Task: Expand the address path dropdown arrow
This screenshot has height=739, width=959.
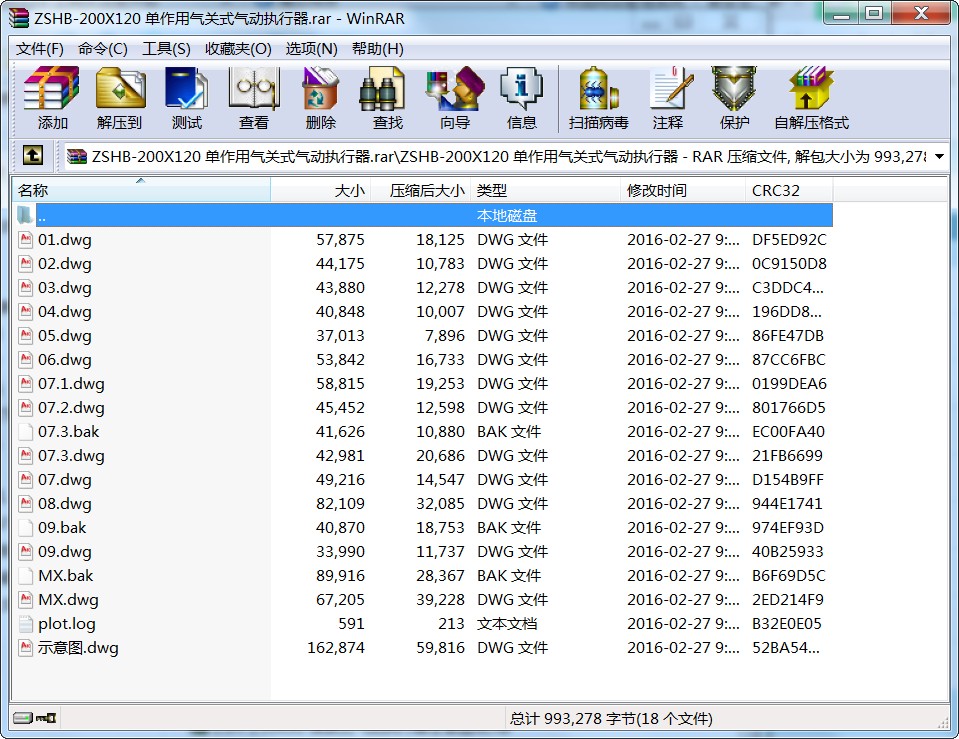Action: point(939,157)
